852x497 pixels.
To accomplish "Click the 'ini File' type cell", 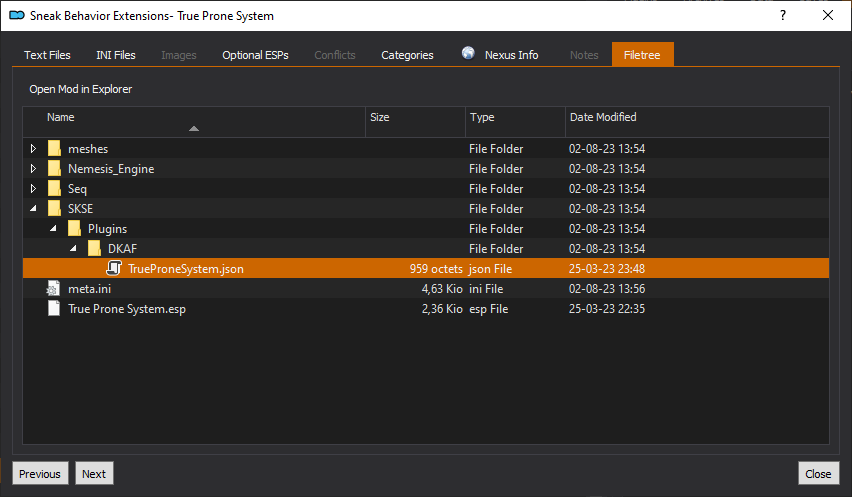I will [486, 288].
